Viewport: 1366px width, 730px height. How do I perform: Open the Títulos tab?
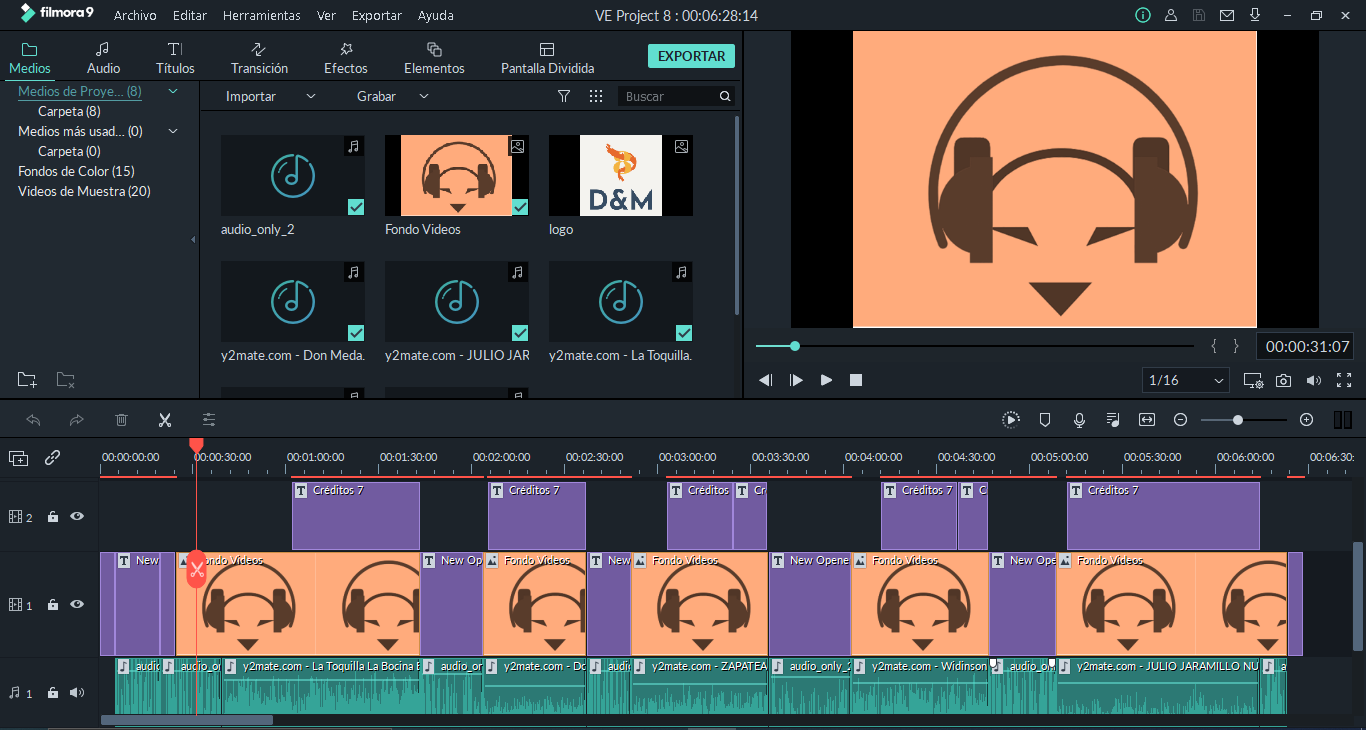[x=175, y=58]
